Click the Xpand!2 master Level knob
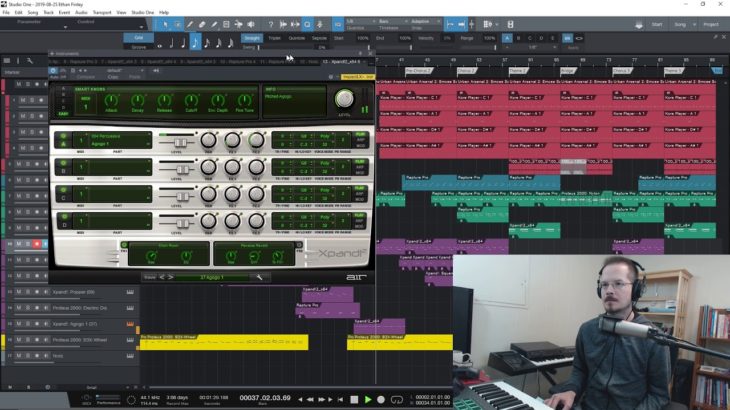Viewport: 730px width, 410px height. tap(345, 99)
